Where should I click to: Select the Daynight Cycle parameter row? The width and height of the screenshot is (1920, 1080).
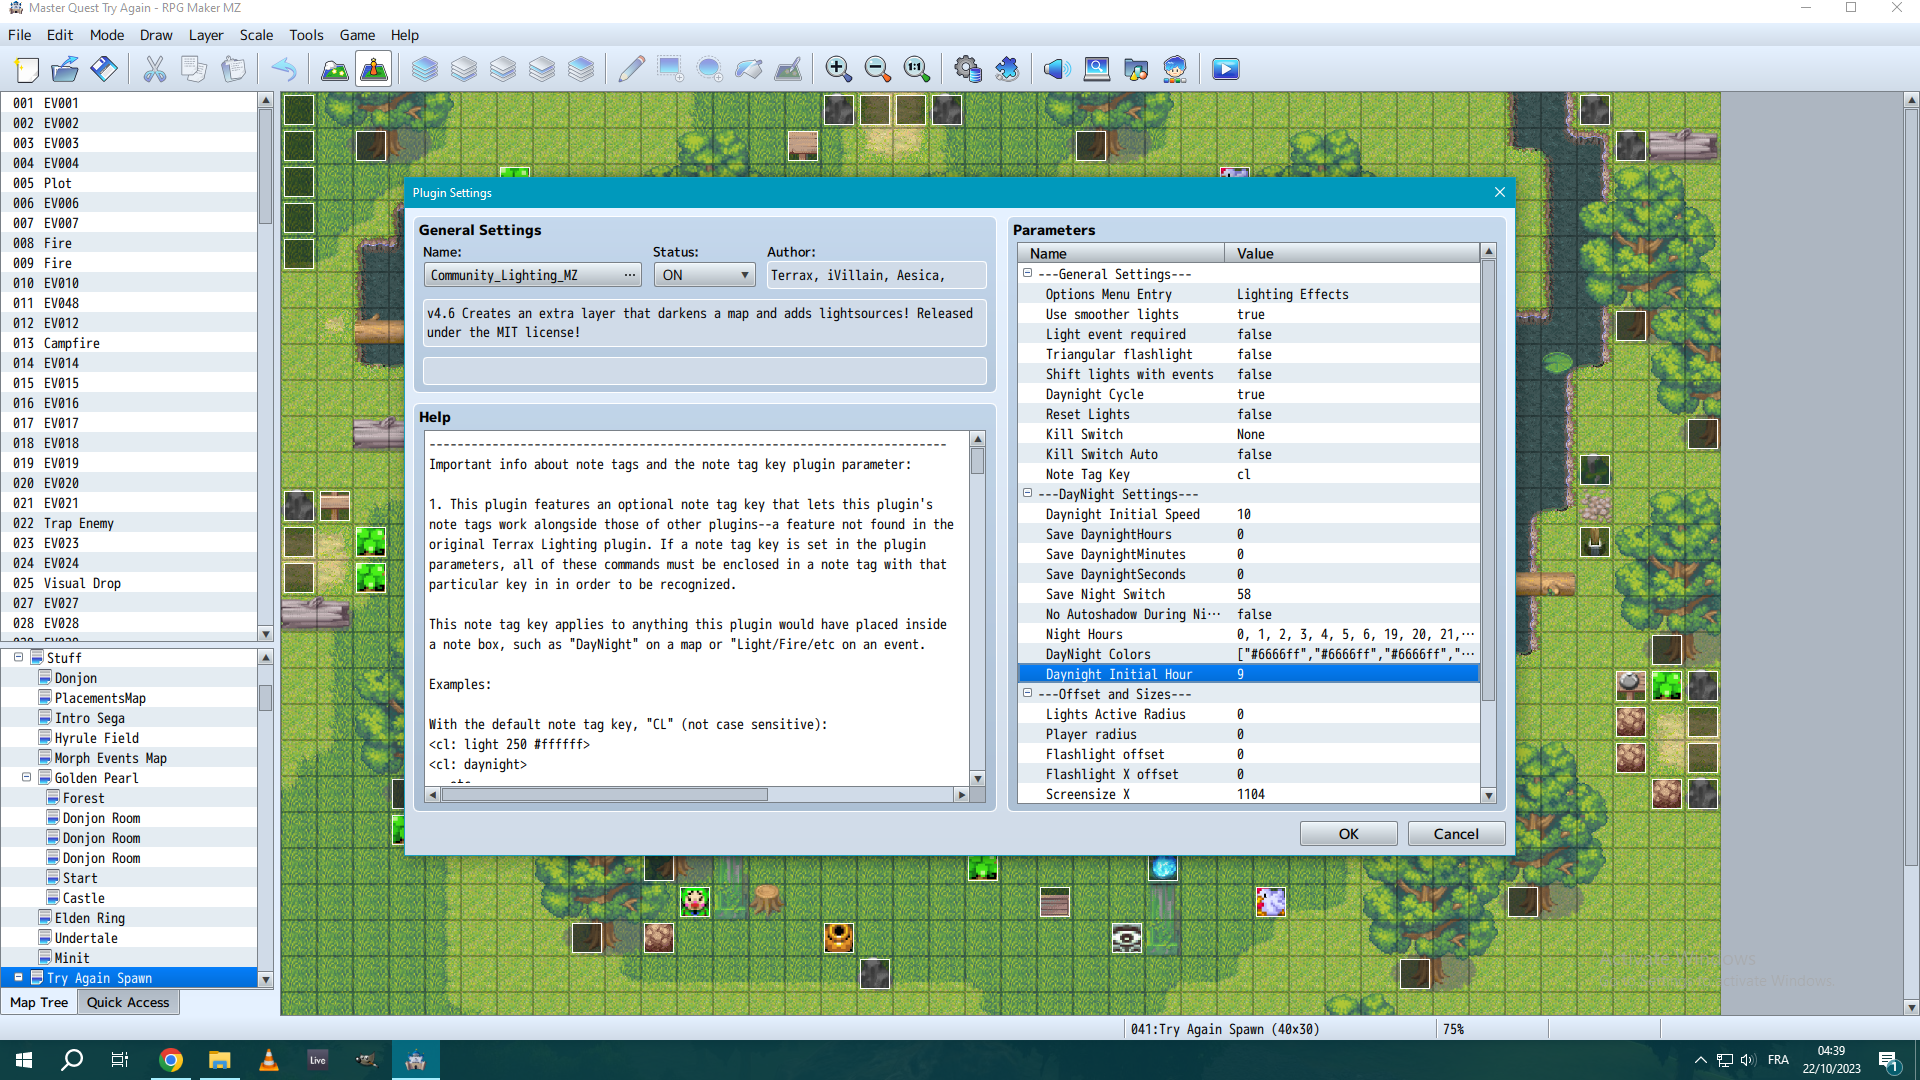1248,394
